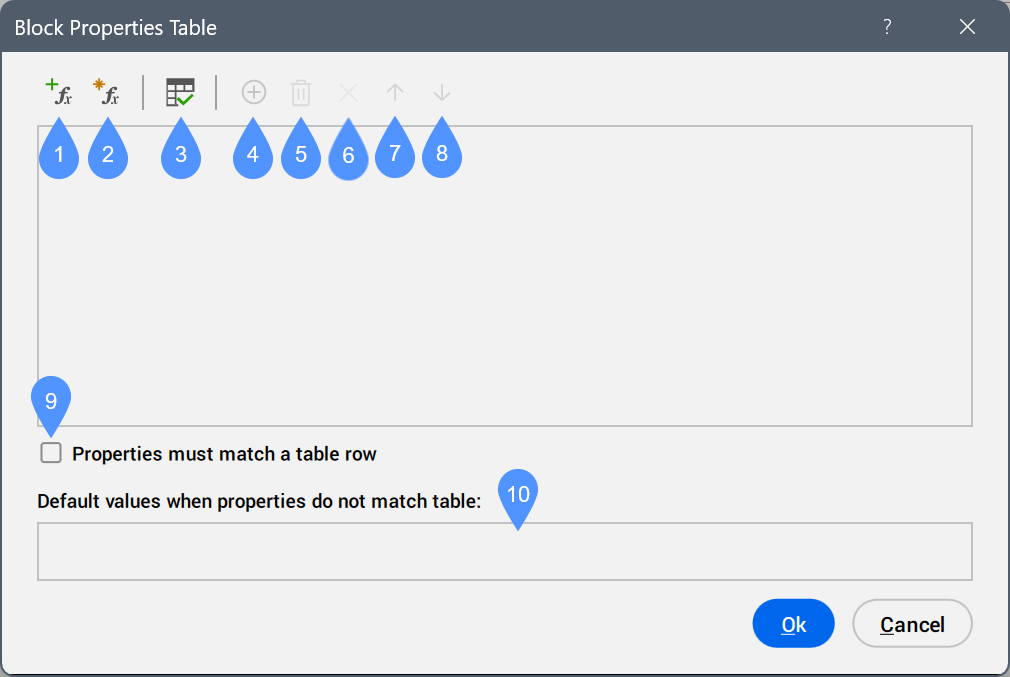The height and width of the screenshot is (677, 1010).
Task: Click the add properties fx icon
Action: [x=59, y=93]
